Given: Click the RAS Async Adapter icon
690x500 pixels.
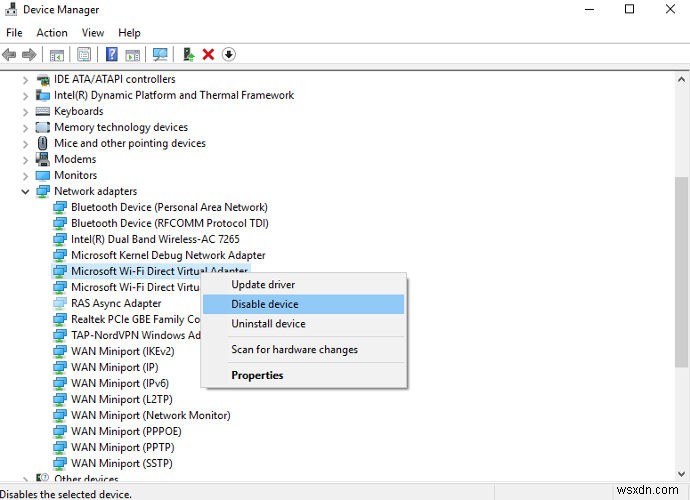Looking at the screenshot, I should click(60, 303).
